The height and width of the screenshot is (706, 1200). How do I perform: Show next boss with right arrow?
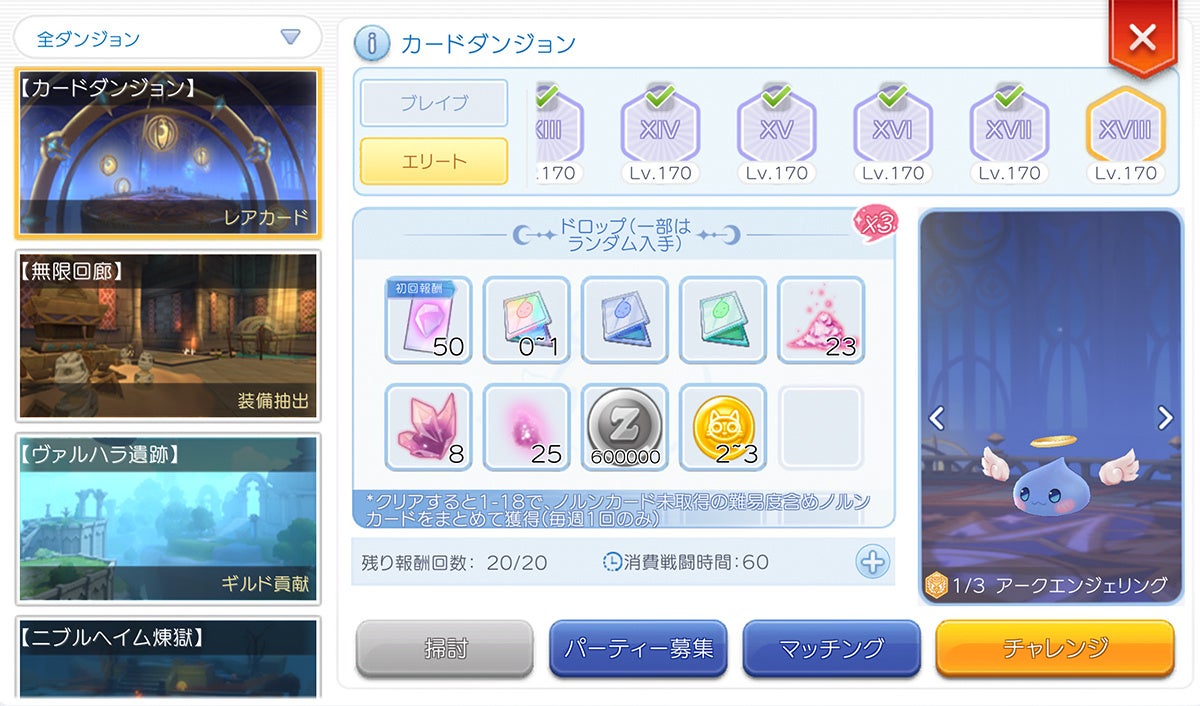(x=1165, y=418)
